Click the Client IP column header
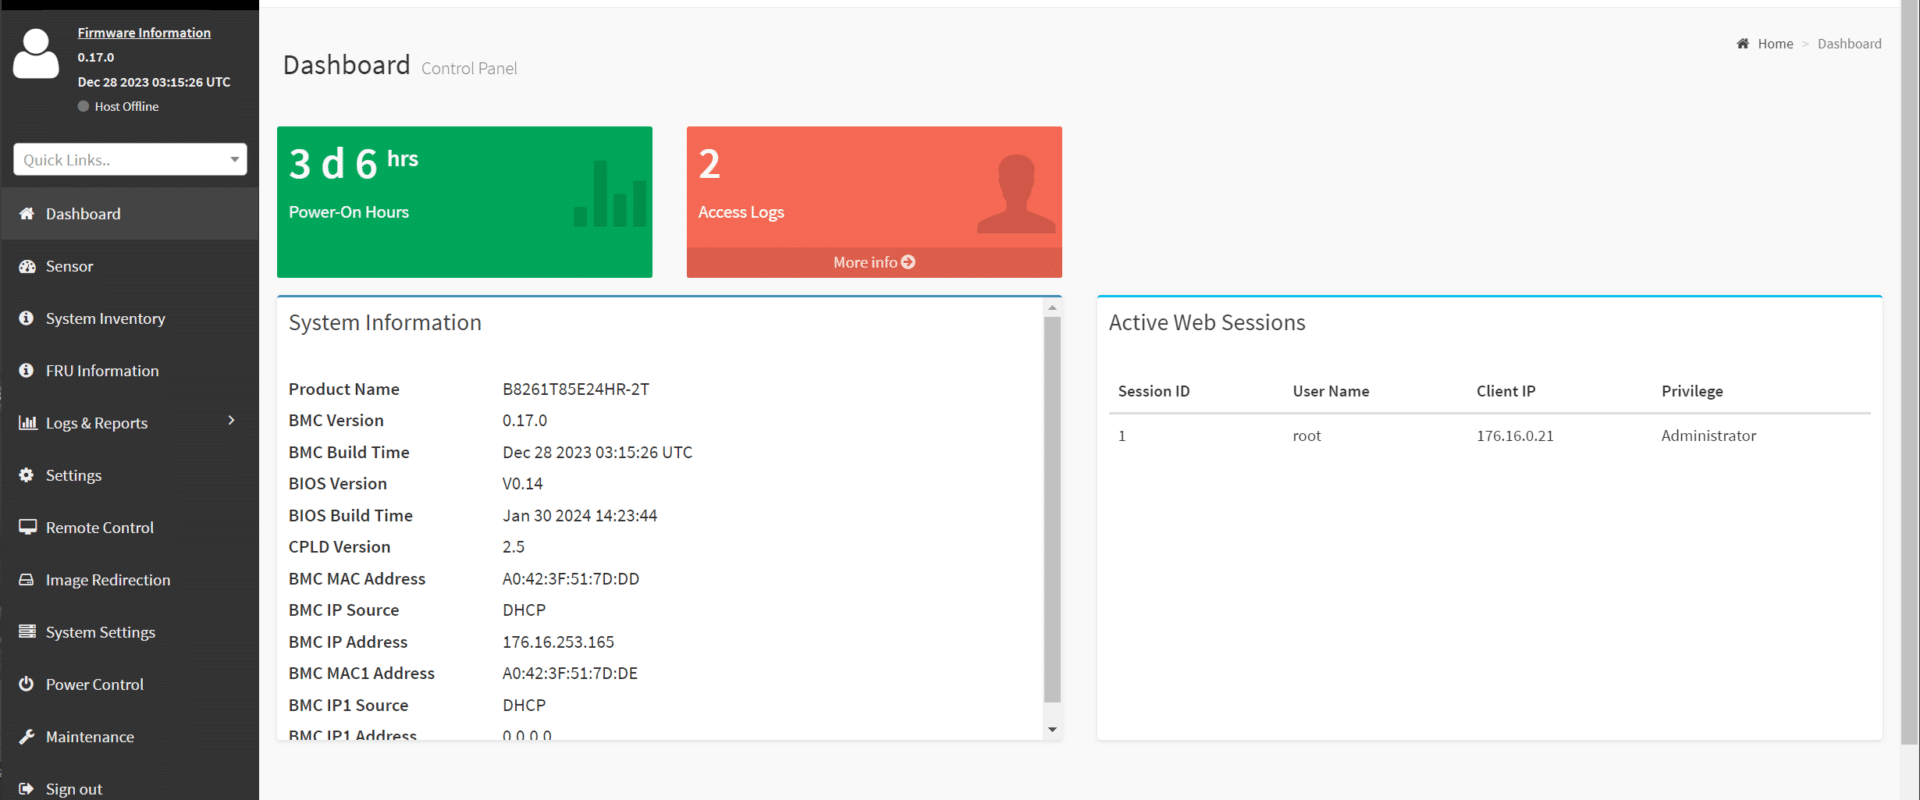This screenshot has height=800, width=1920. [1506, 391]
